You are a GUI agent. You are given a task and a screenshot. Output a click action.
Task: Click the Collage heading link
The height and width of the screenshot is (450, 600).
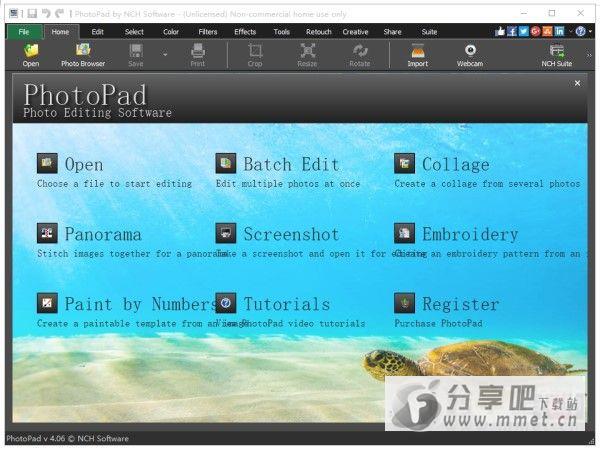(456, 165)
